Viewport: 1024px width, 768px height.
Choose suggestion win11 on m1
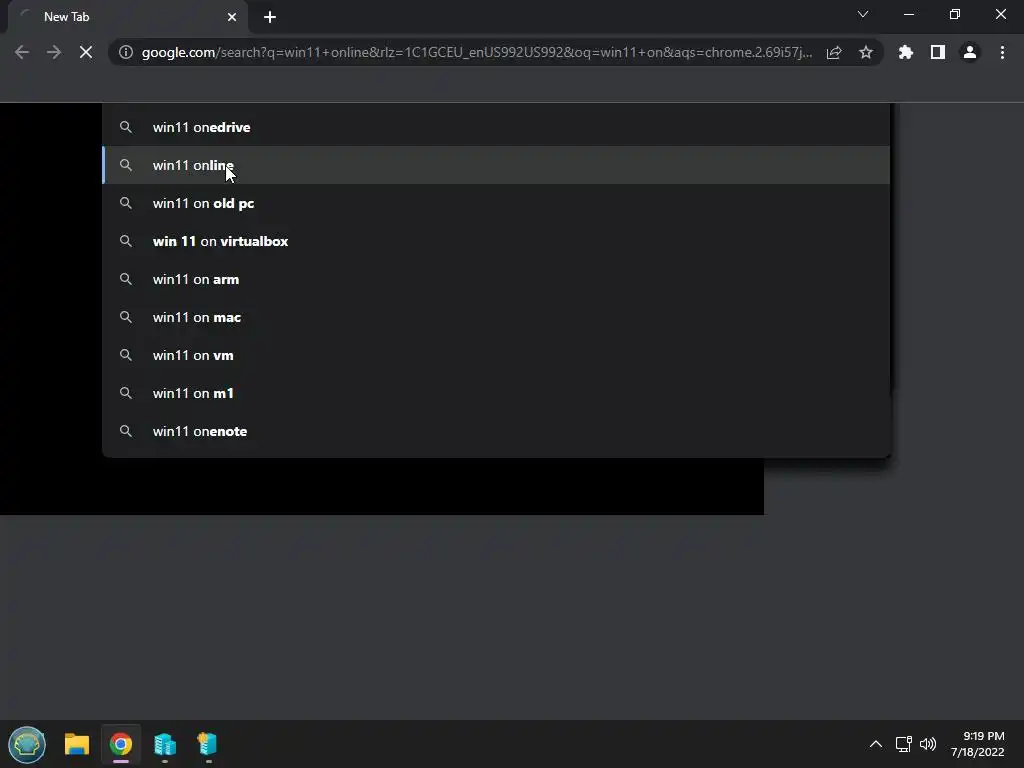(x=496, y=393)
